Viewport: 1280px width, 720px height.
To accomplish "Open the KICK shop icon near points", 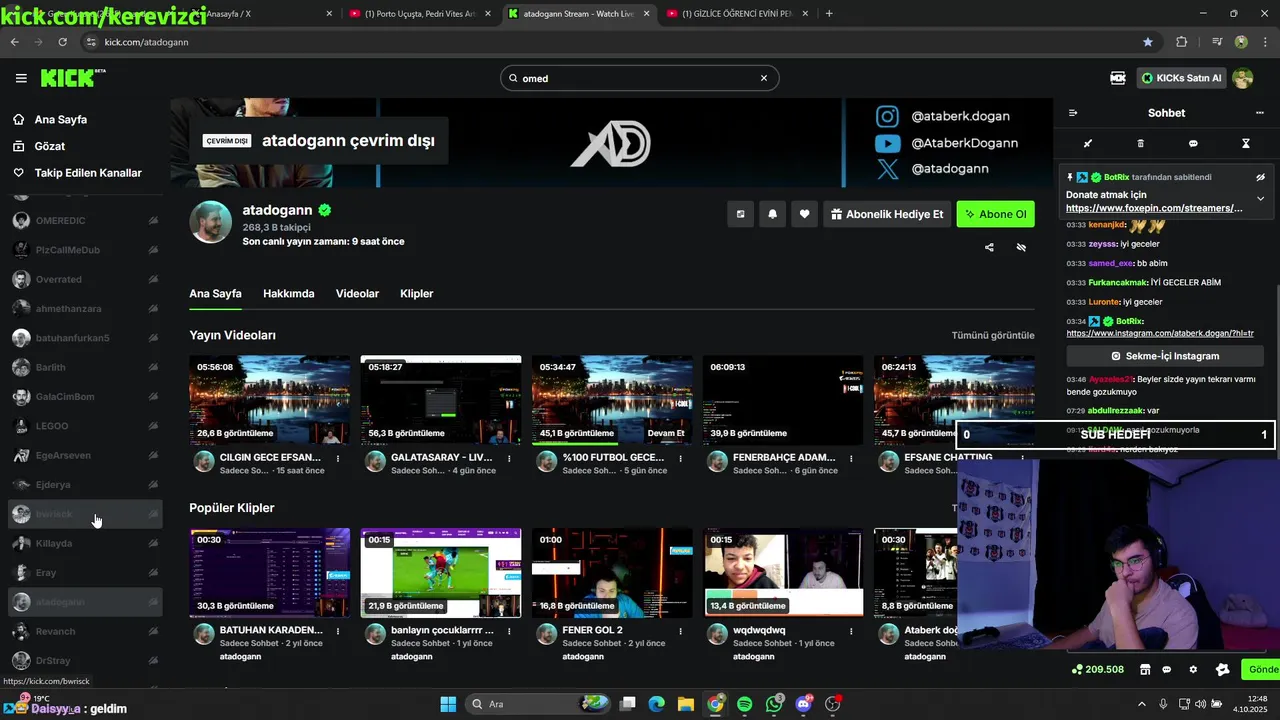I will tap(1145, 669).
